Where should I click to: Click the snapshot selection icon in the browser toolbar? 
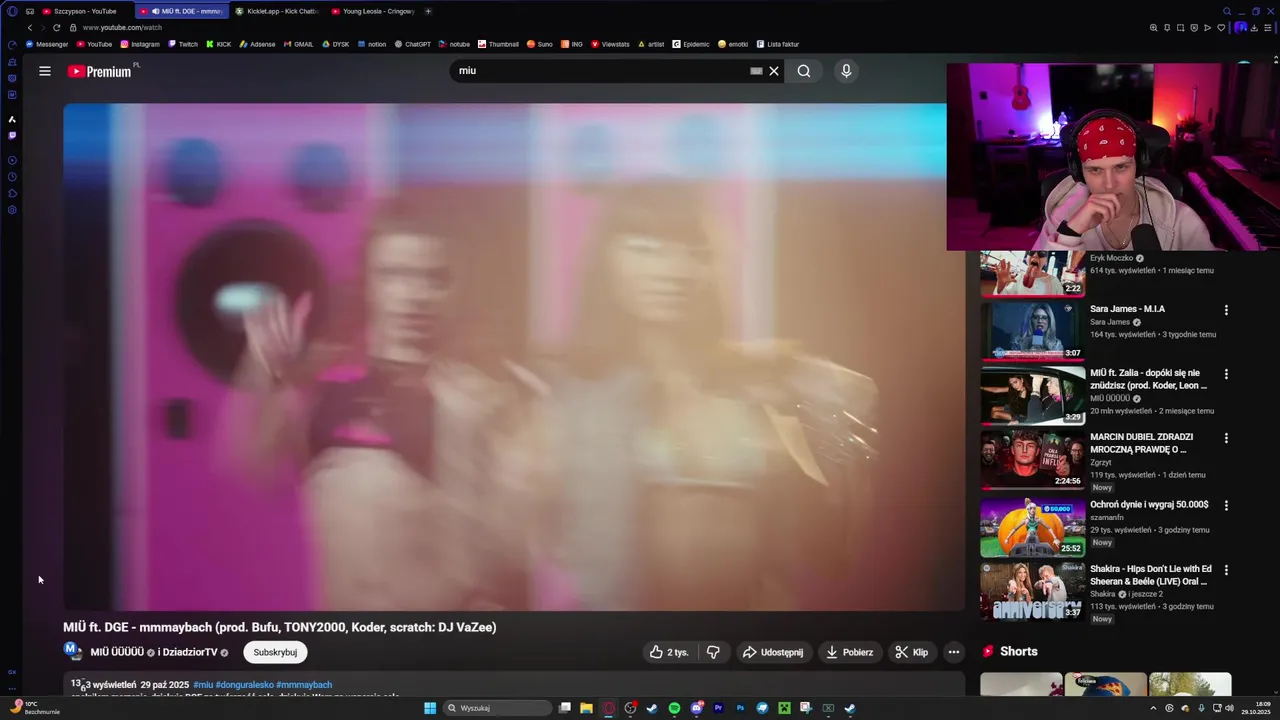(1180, 28)
